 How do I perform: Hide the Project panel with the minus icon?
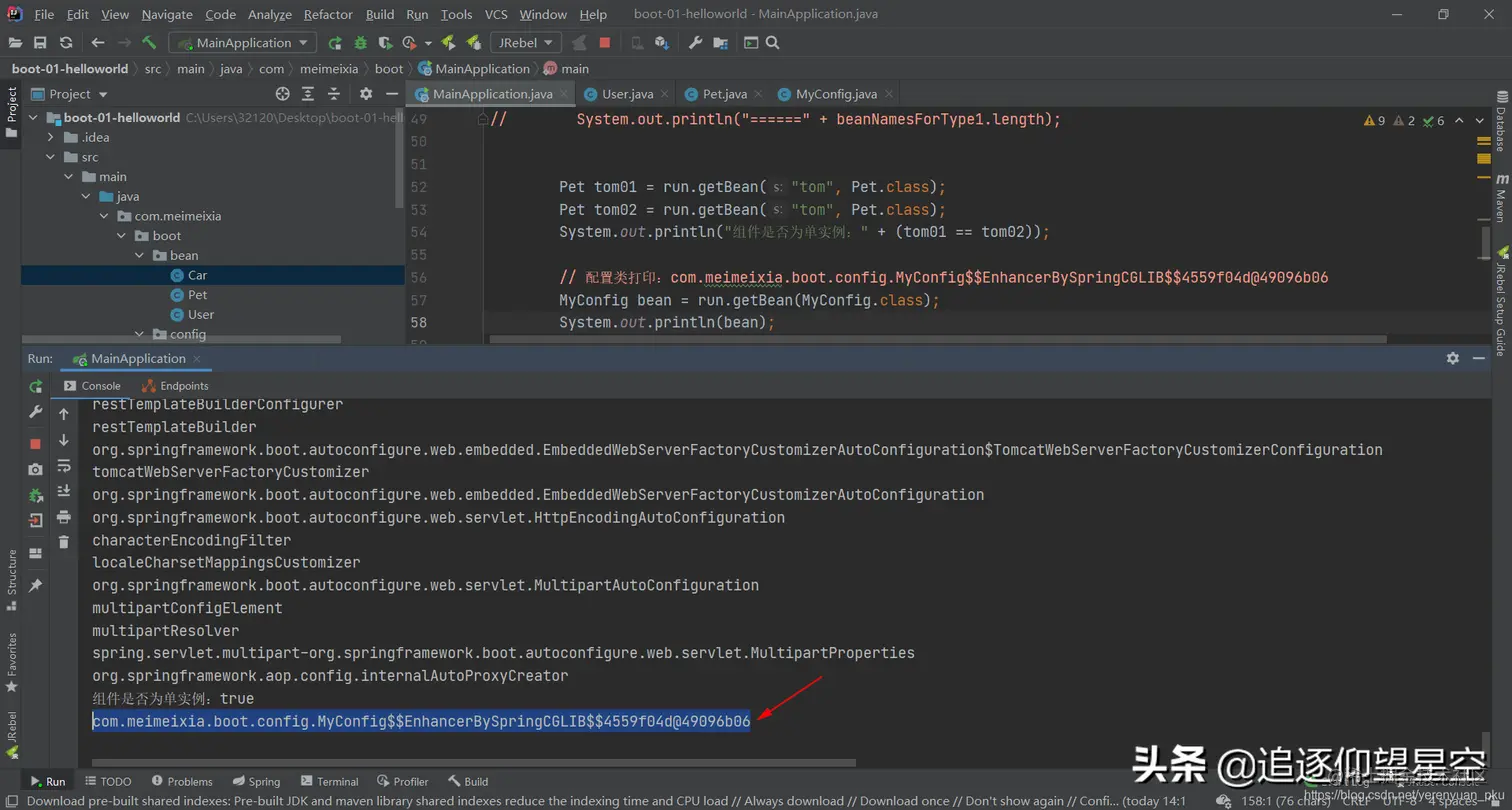click(392, 94)
